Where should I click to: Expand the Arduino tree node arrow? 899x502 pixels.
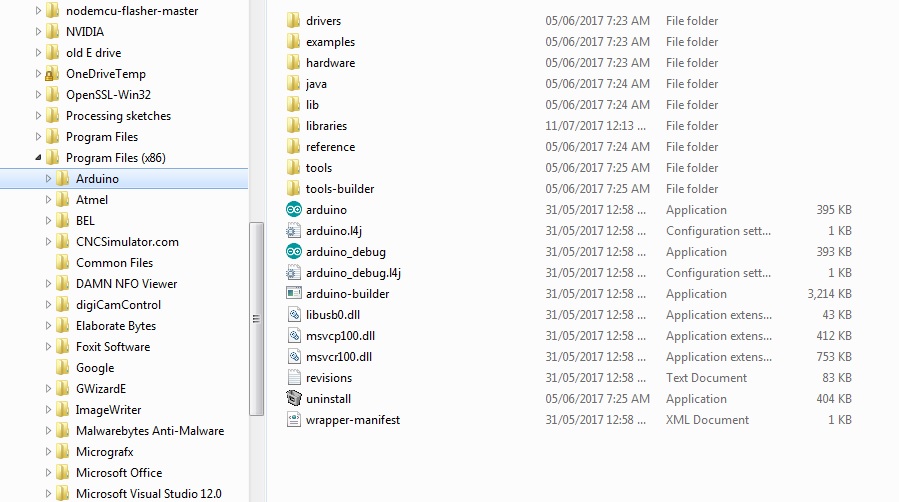pos(48,179)
